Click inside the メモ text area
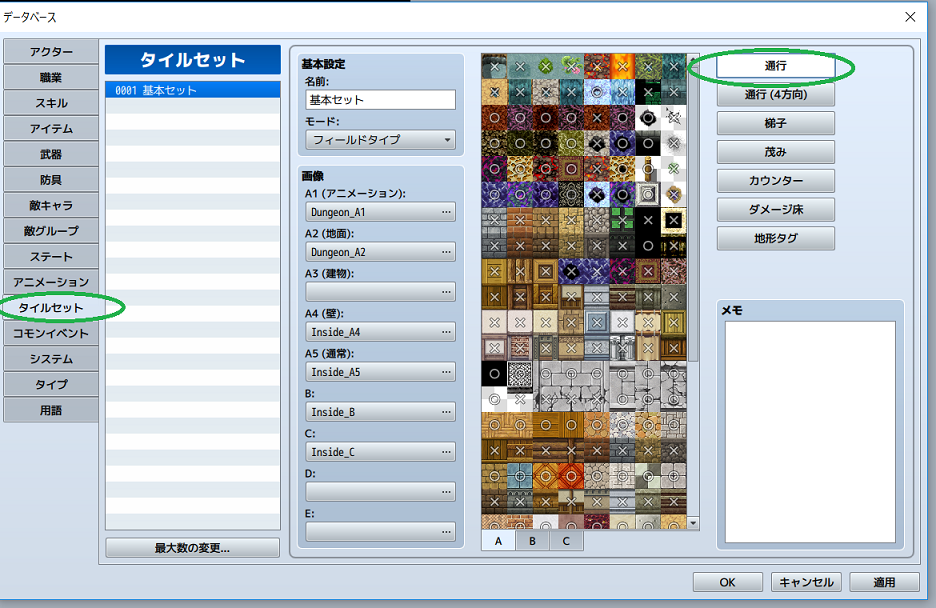The height and width of the screenshot is (608, 936). 810,431
